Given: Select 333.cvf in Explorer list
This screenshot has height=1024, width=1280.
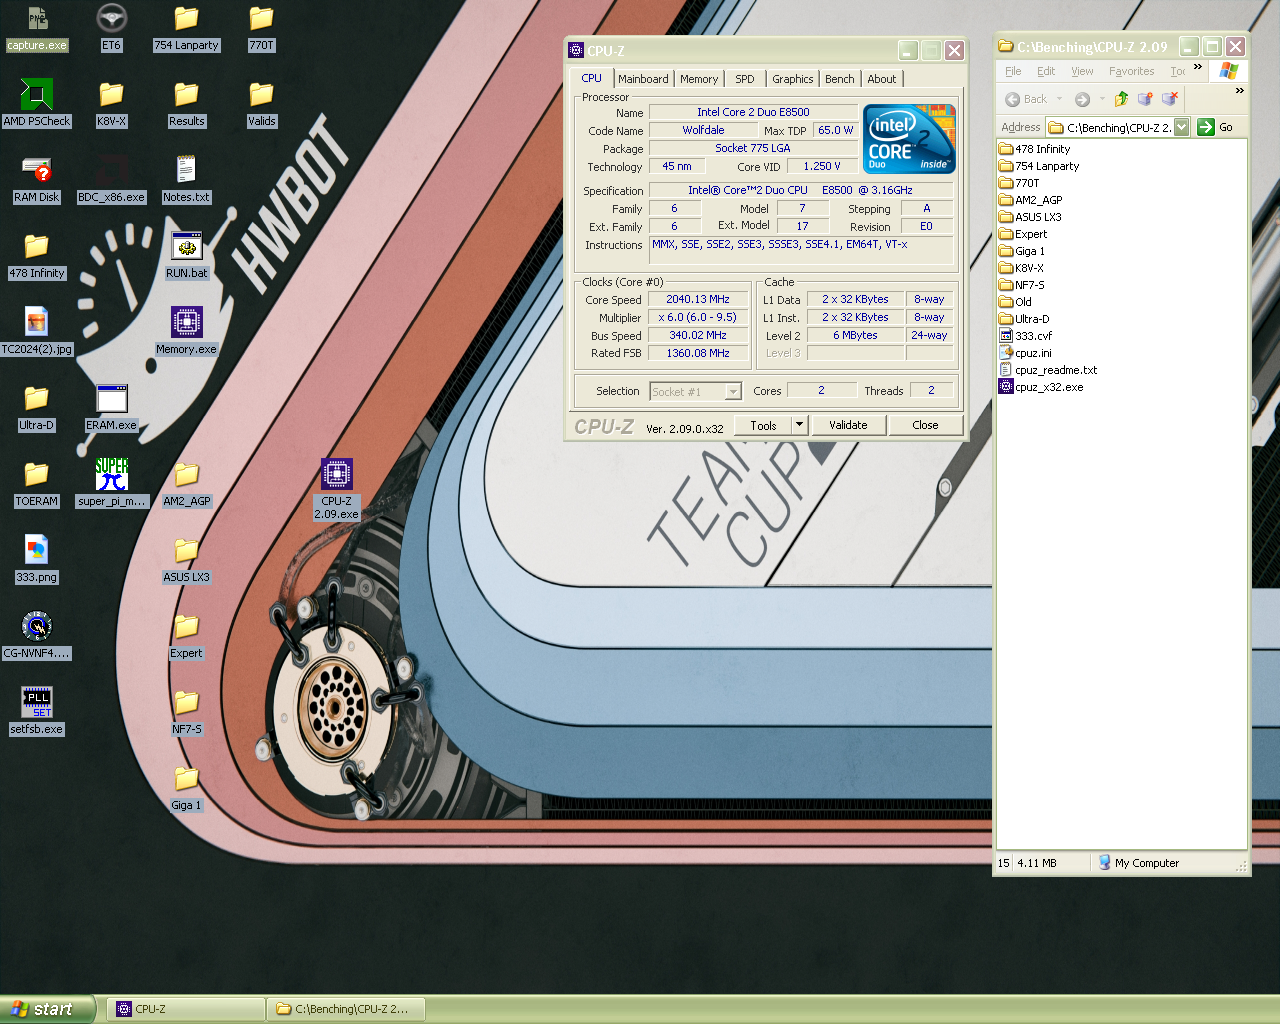Looking at the screenshot, I should click(1026, 336).
